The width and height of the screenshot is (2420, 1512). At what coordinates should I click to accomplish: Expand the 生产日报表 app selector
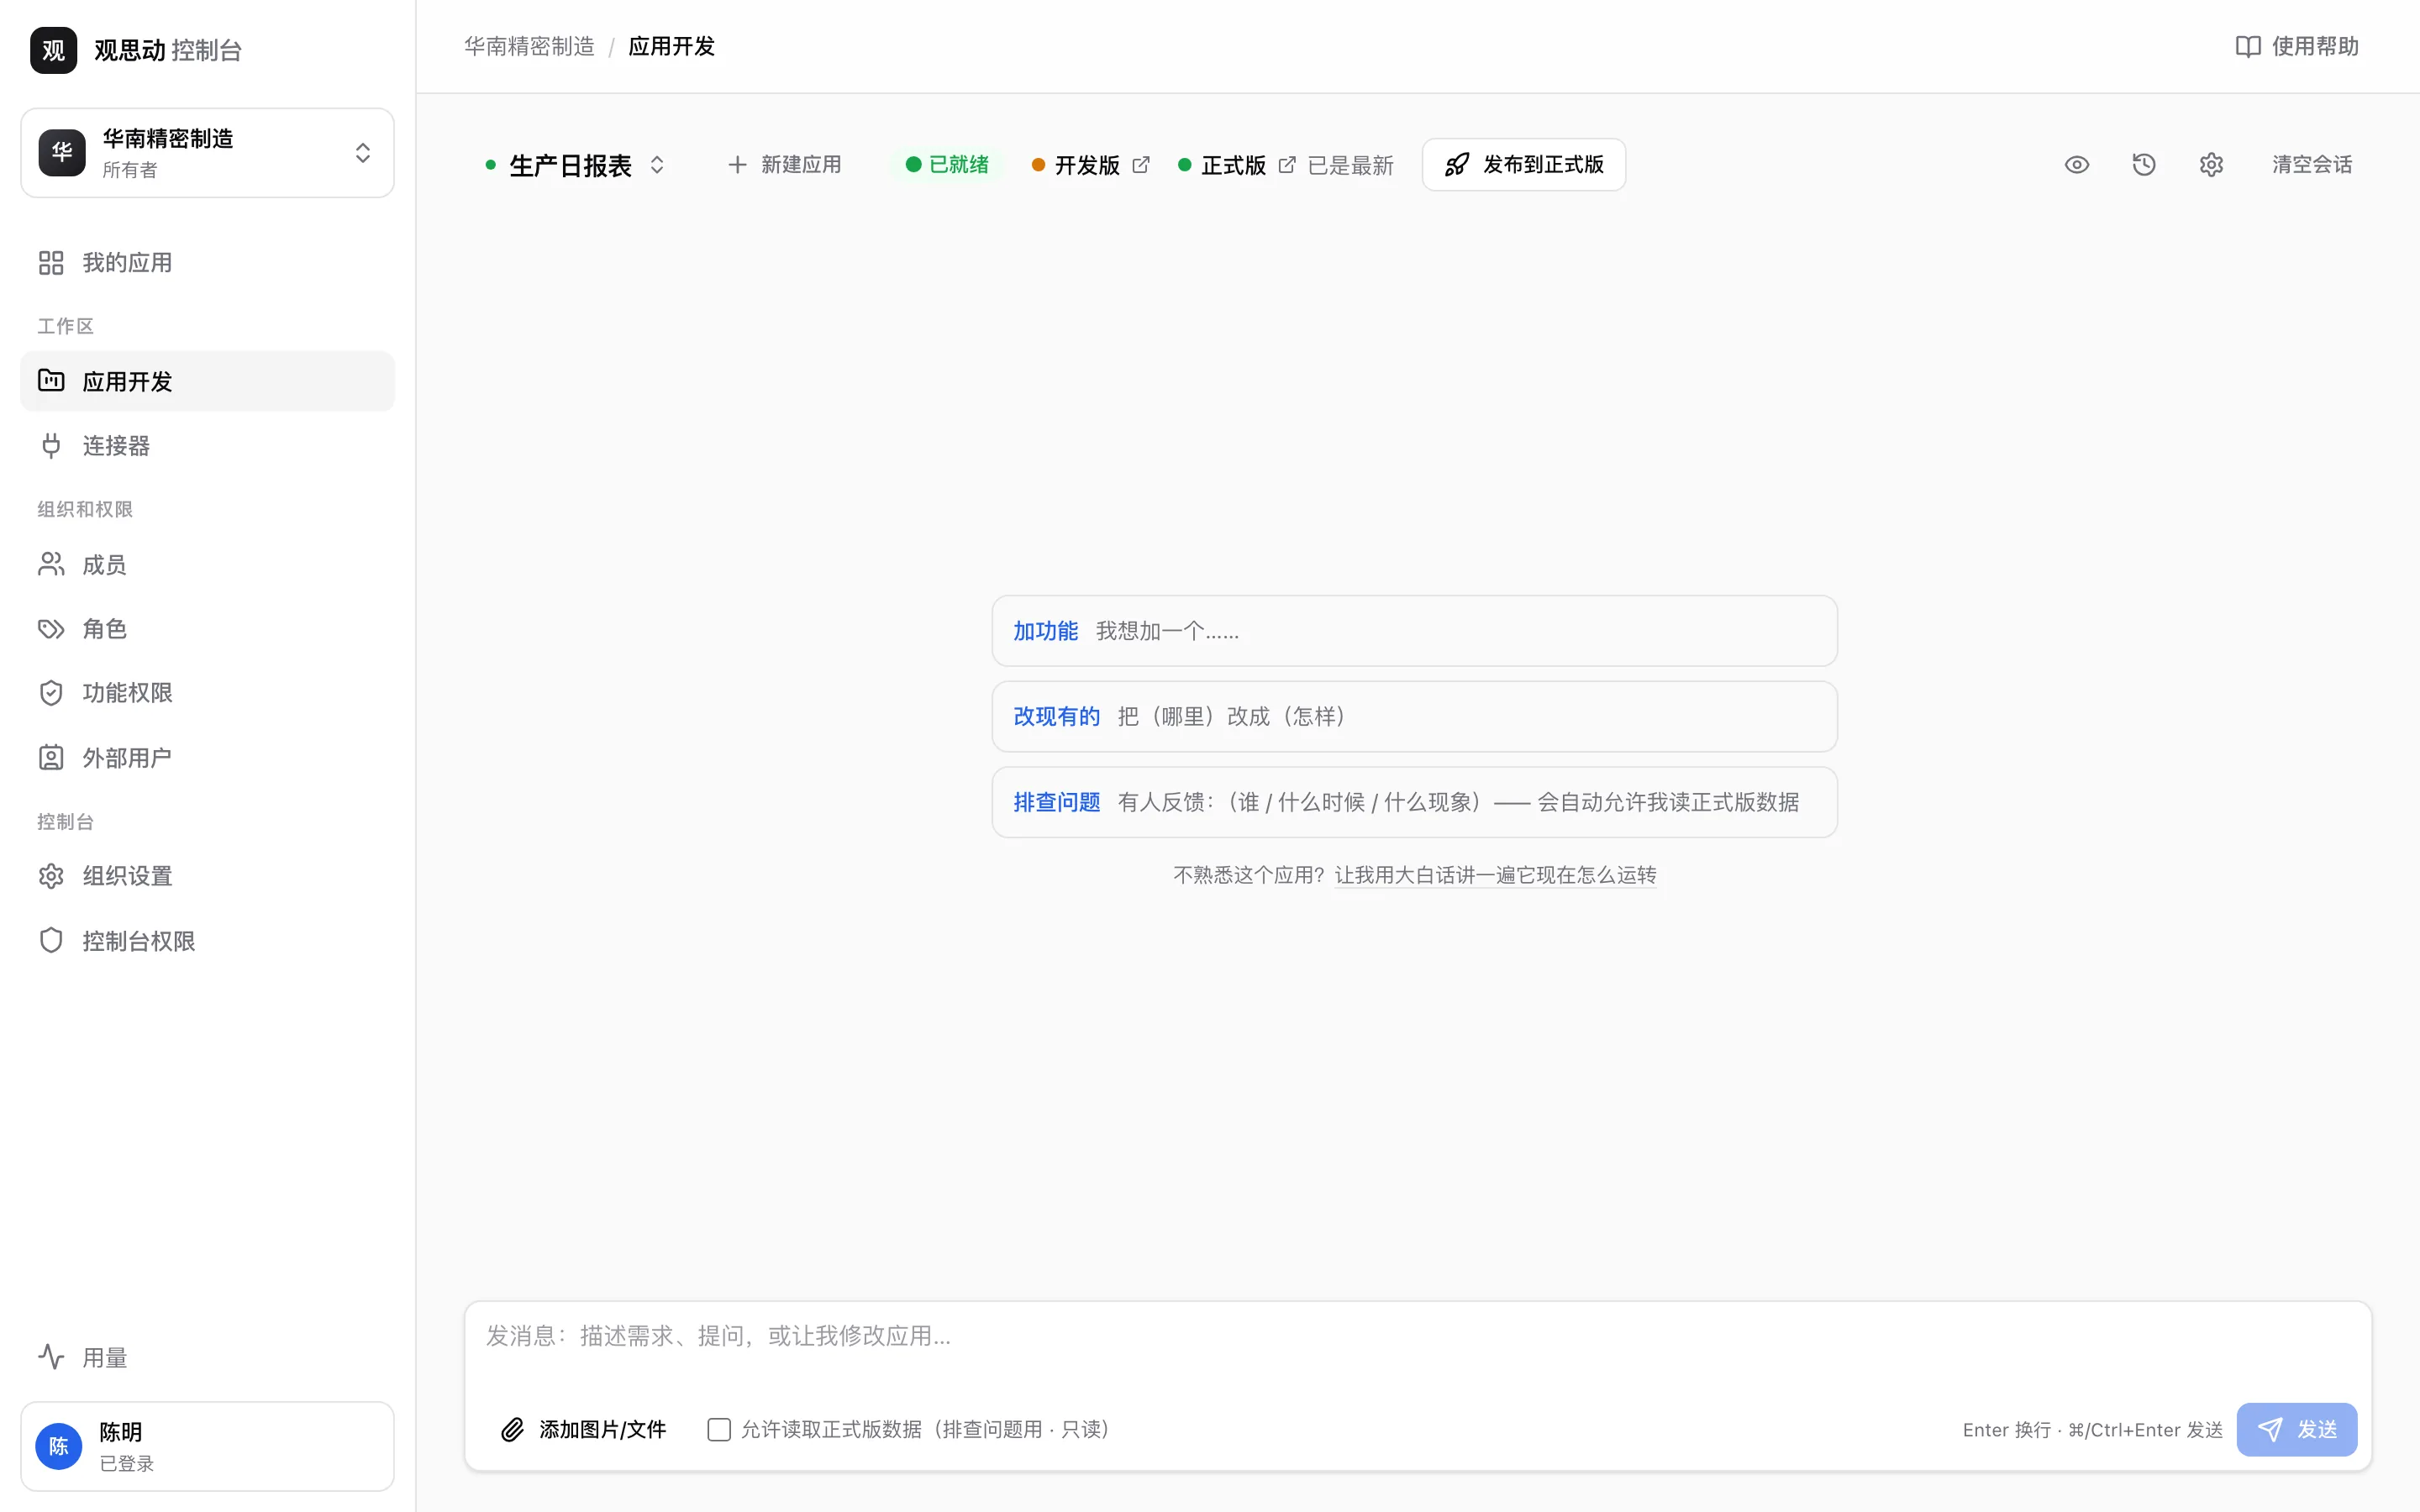[x=576, y=165]
